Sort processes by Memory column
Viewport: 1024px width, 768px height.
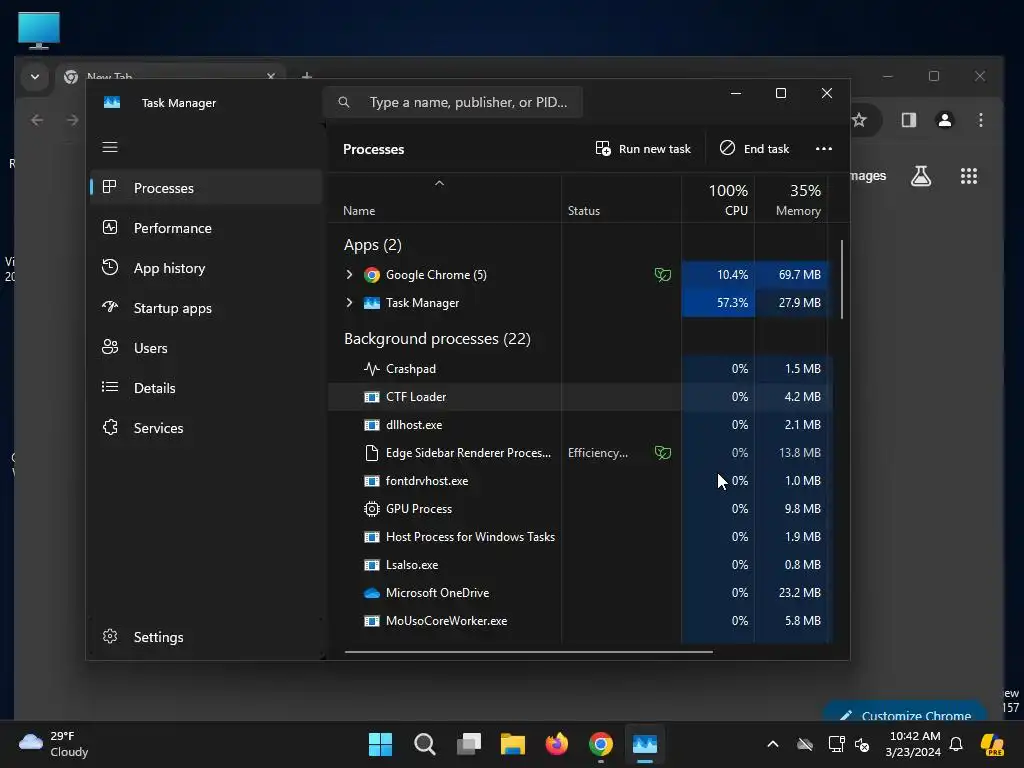point(792,200)
